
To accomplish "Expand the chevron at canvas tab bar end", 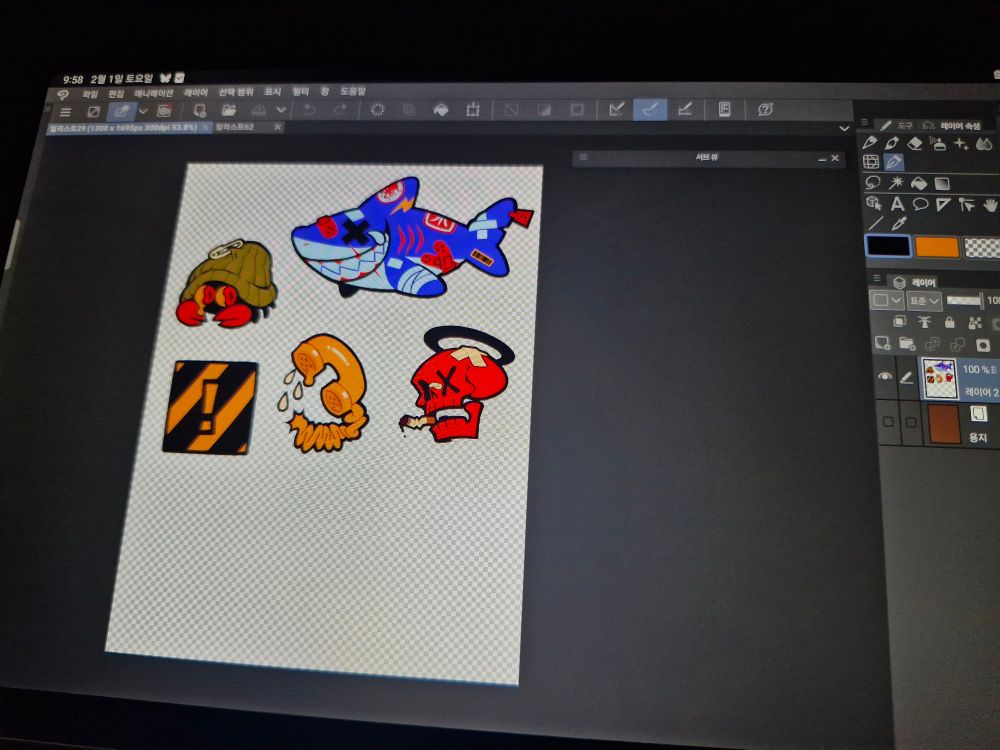I will 844,129.
